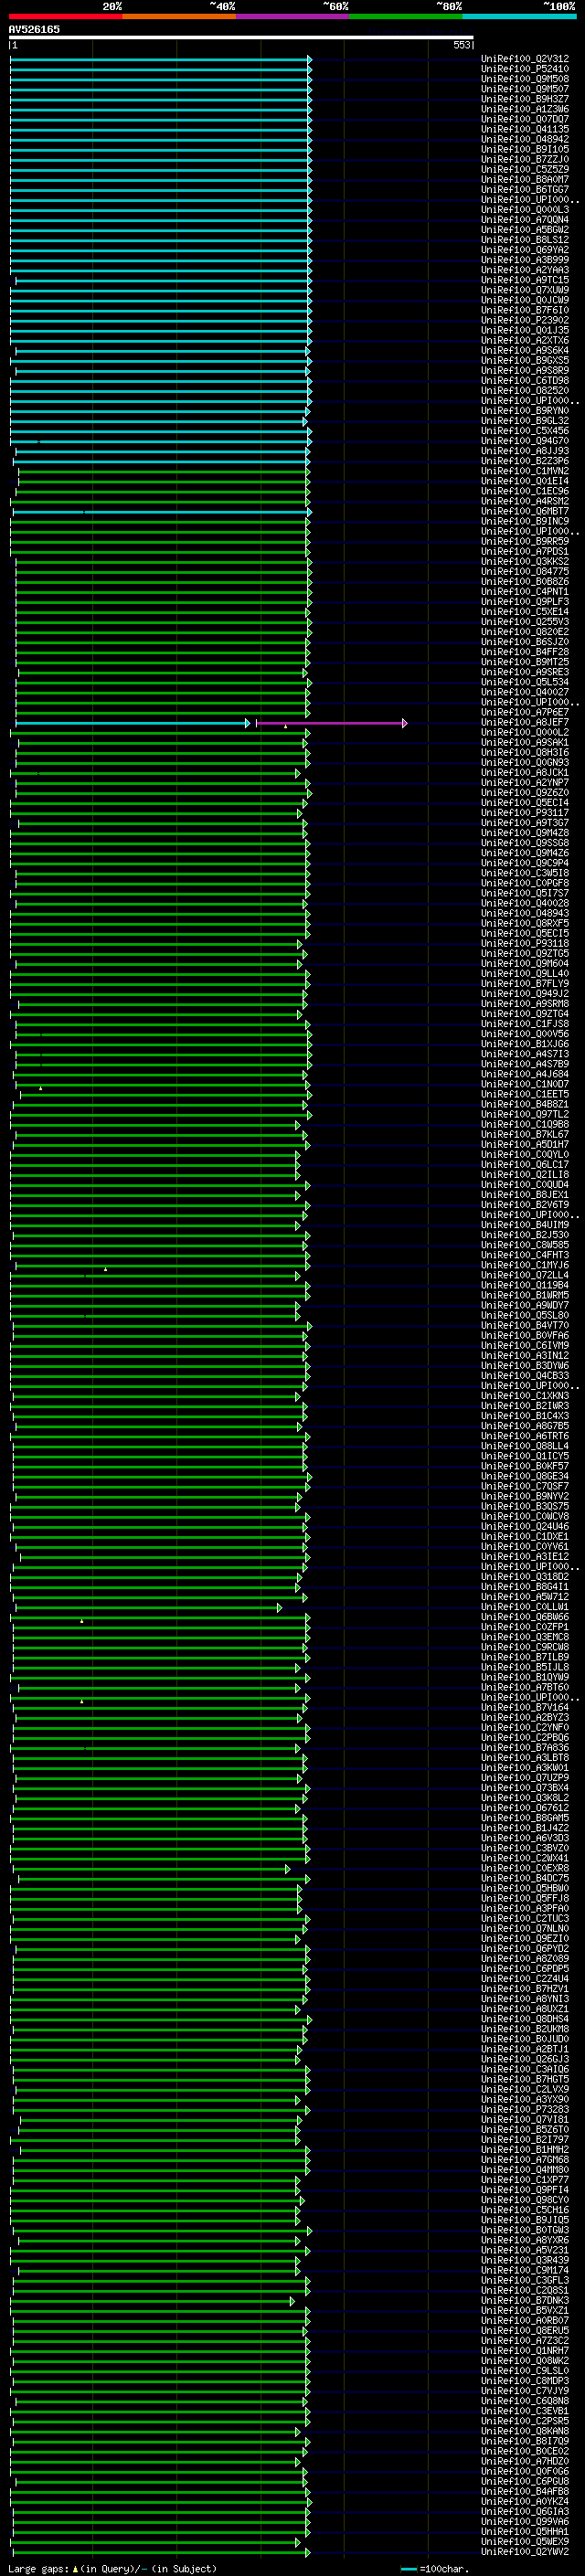Select hit label UniRef100_Q94G70
This screenshot has width=585, height=2576.
525,441
